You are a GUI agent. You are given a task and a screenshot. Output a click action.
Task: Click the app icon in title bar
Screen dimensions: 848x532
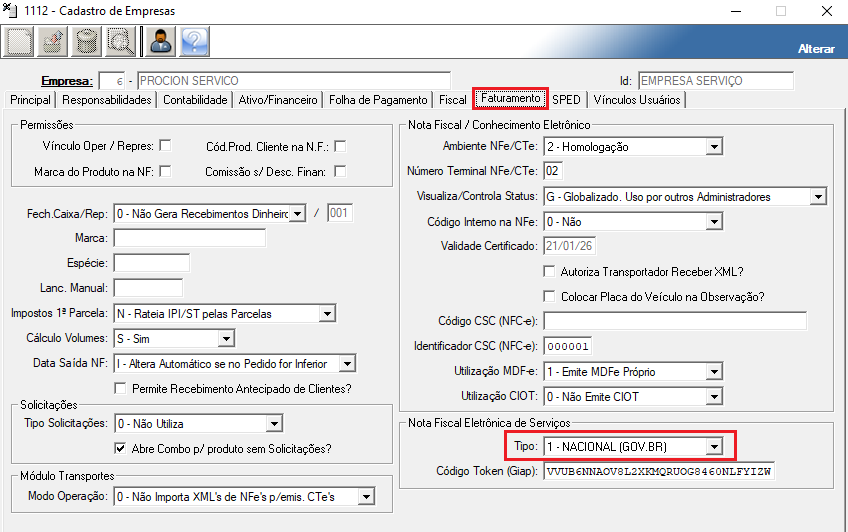click(x=11, y=10)
